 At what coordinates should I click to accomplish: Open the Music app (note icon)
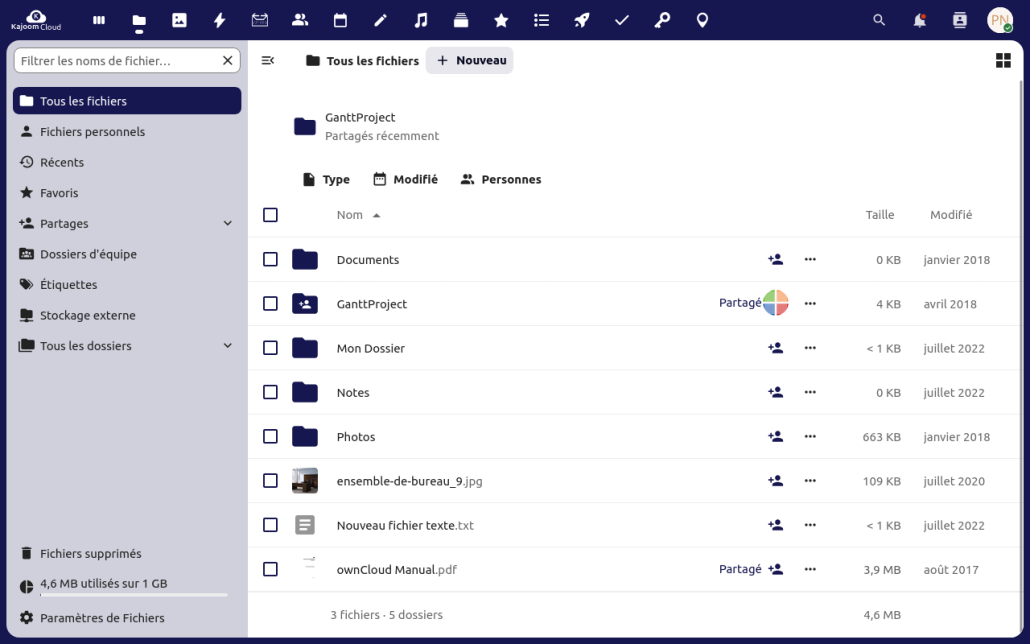click(420, 20)
